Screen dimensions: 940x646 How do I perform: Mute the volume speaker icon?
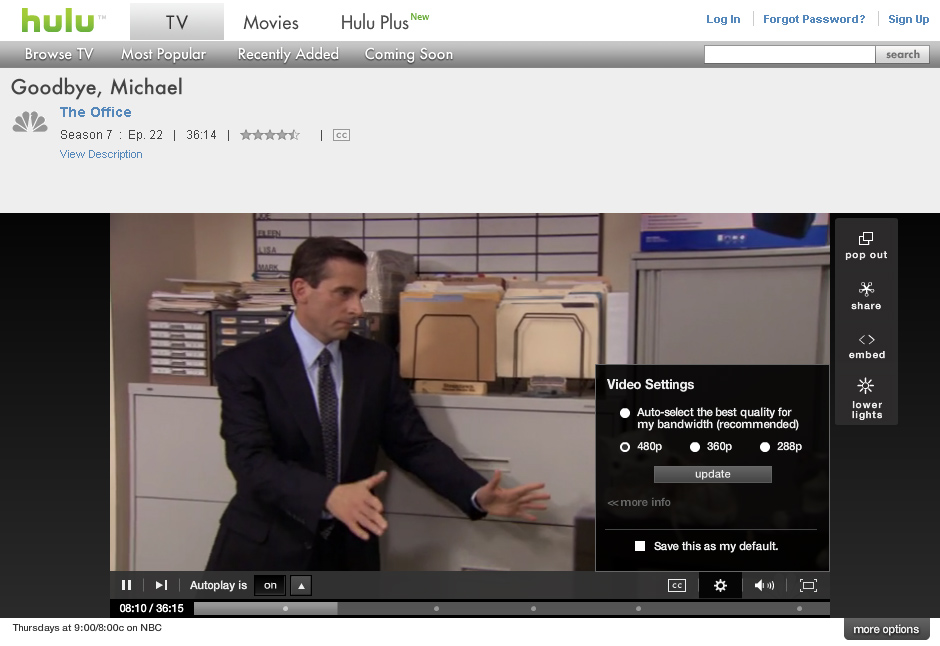763,585
